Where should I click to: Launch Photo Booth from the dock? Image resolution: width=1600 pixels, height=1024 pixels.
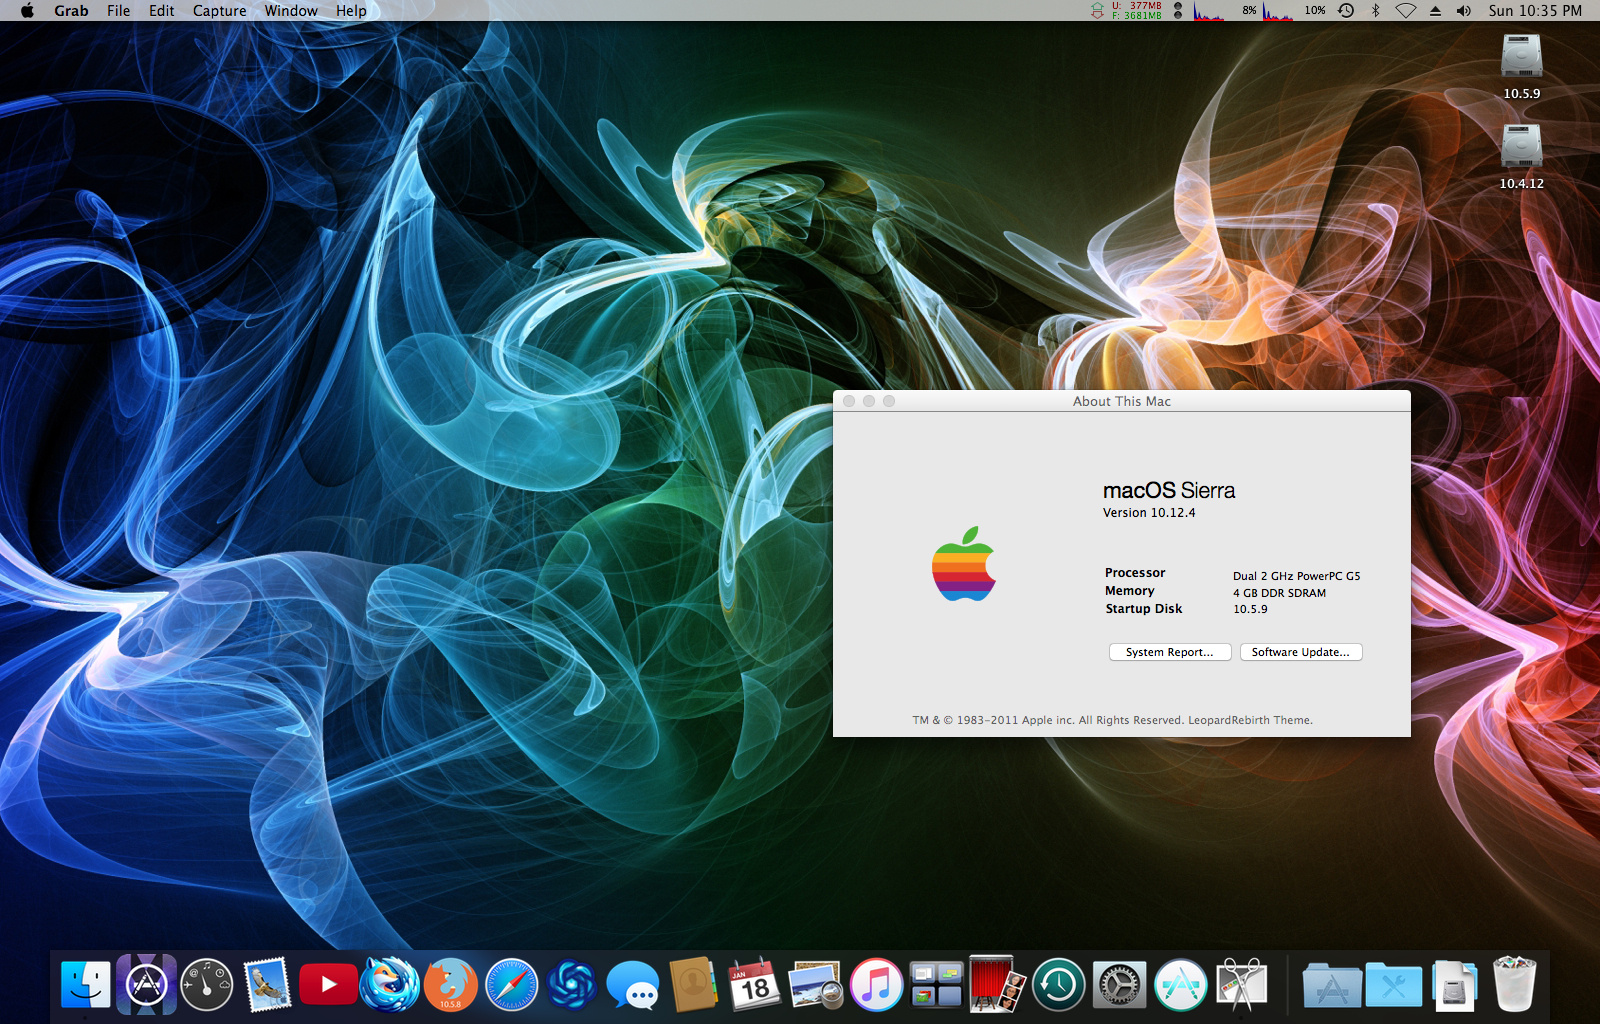997,985
